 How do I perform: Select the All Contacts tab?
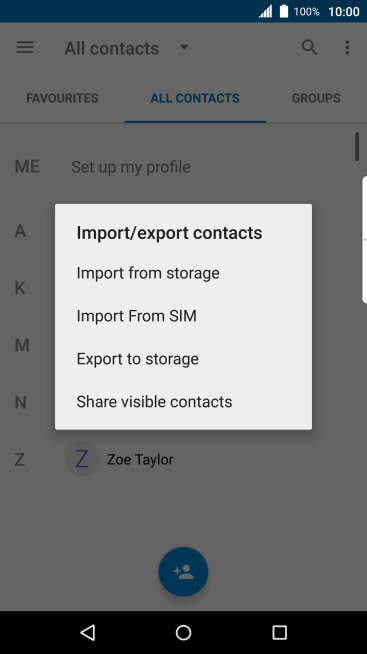[x=195, y=98]
